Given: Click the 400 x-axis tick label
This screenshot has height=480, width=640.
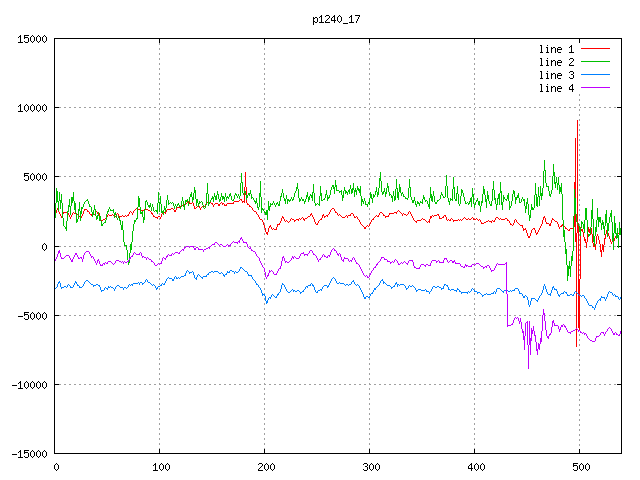Looking at the screenshot, I should [x=475, y=466].
